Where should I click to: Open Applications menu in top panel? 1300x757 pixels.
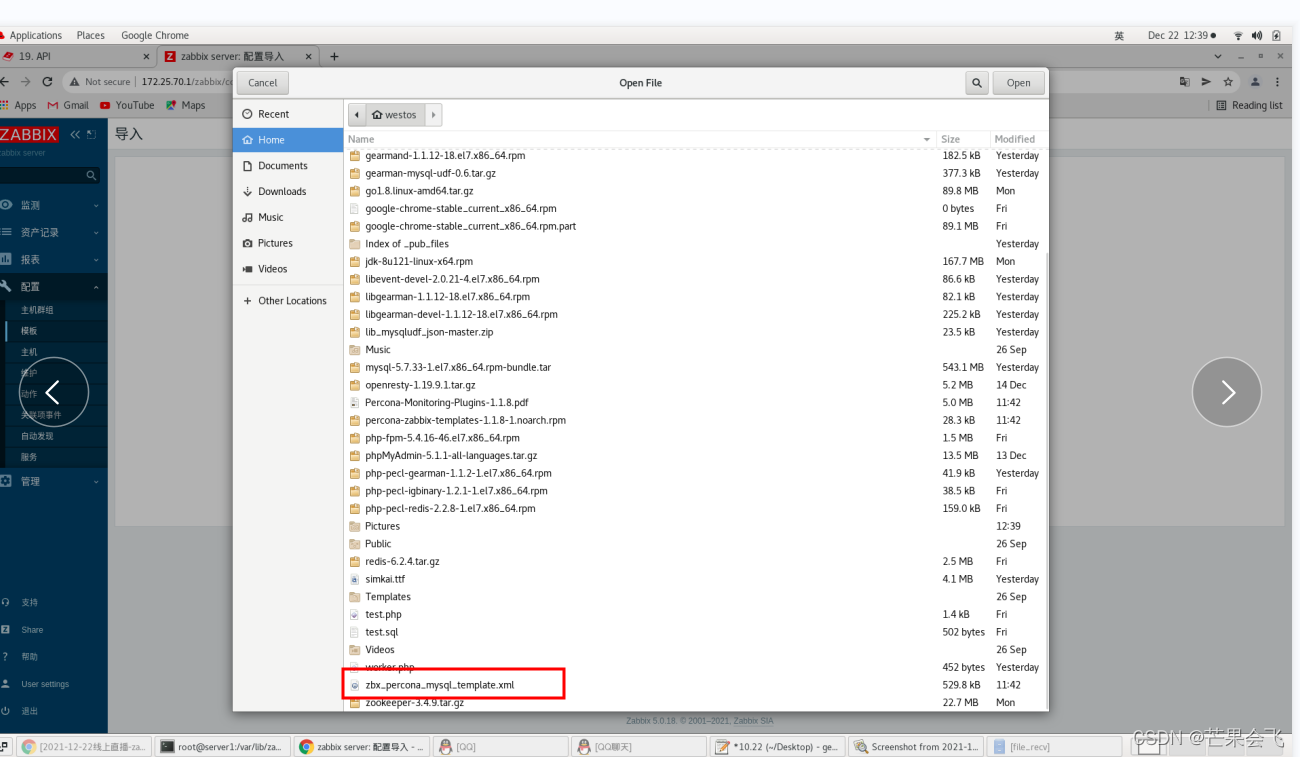pyautogui.click(x=35, y=35)
